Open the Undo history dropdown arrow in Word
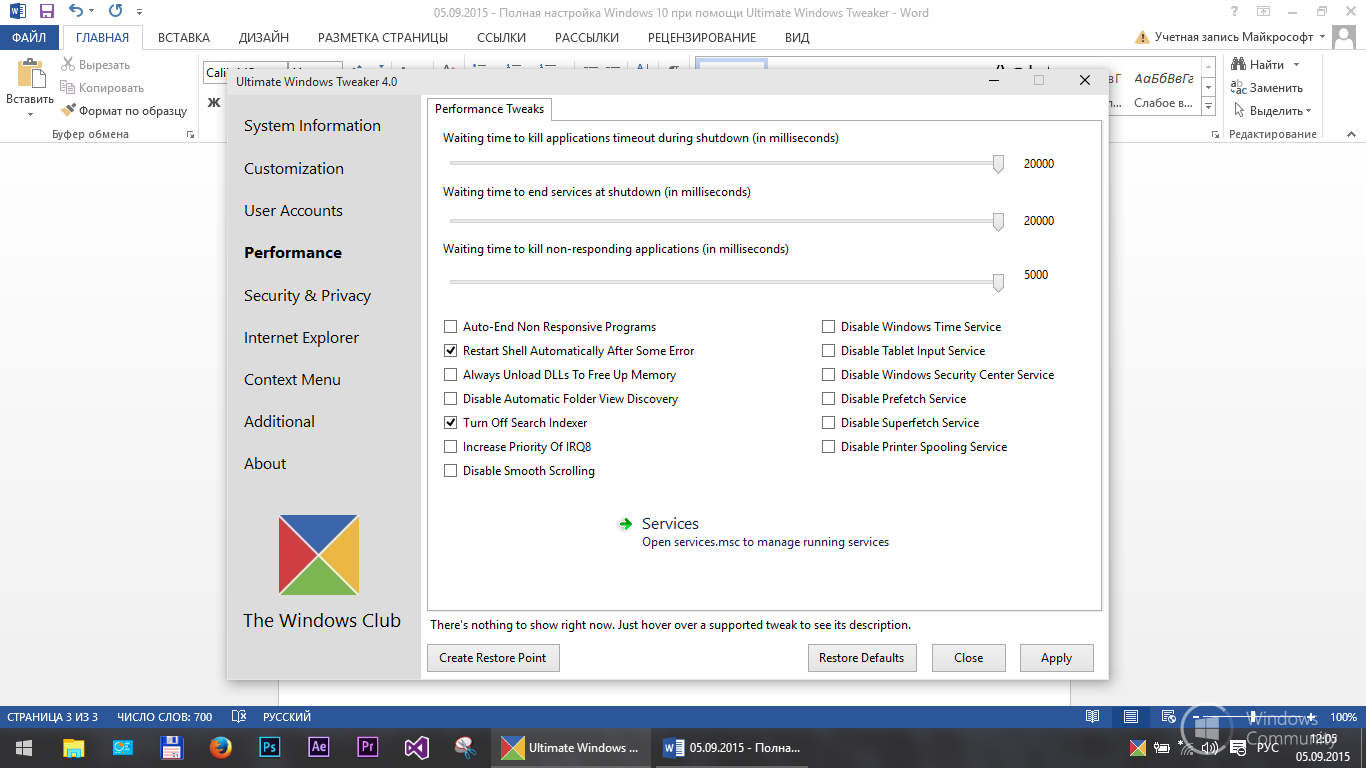 pyautogui.click(x=93, y=12)
